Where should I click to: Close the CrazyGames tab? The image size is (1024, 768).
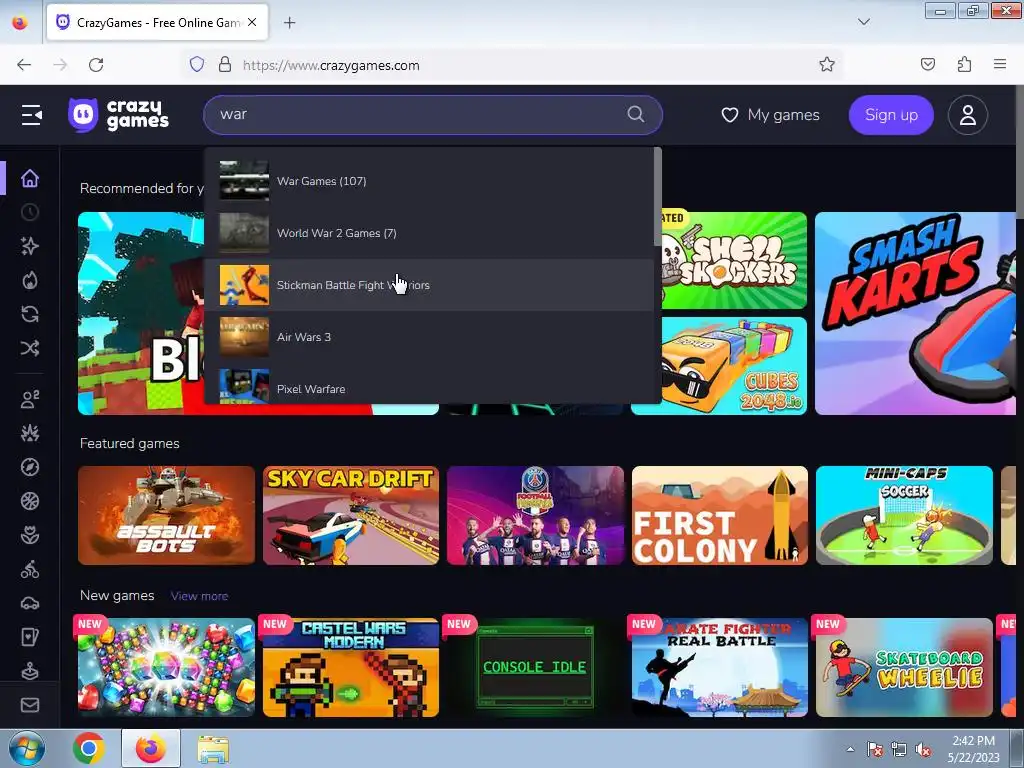252,22
